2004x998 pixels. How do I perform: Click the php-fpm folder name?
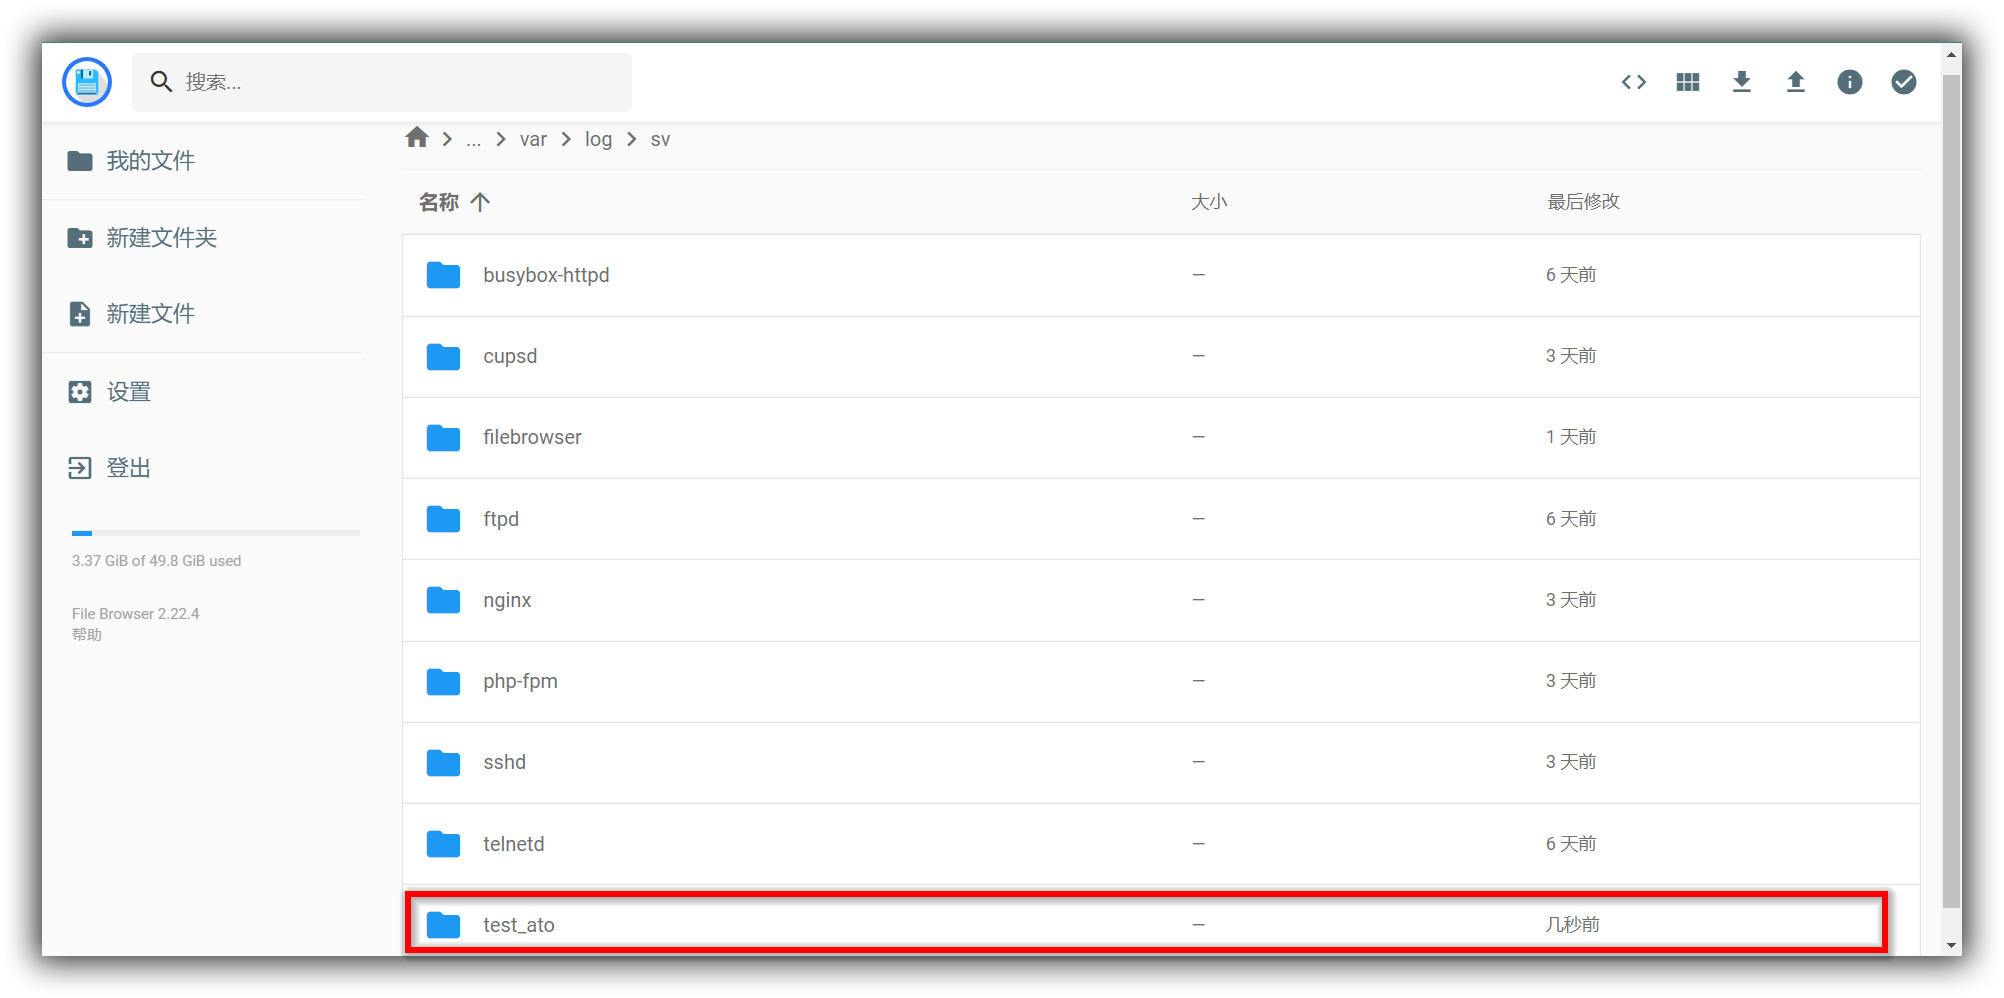tap(520, 681)
